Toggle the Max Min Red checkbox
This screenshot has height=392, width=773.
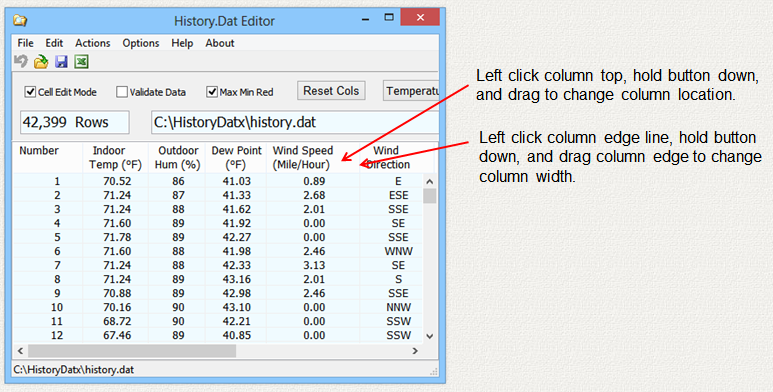(212, 92)
